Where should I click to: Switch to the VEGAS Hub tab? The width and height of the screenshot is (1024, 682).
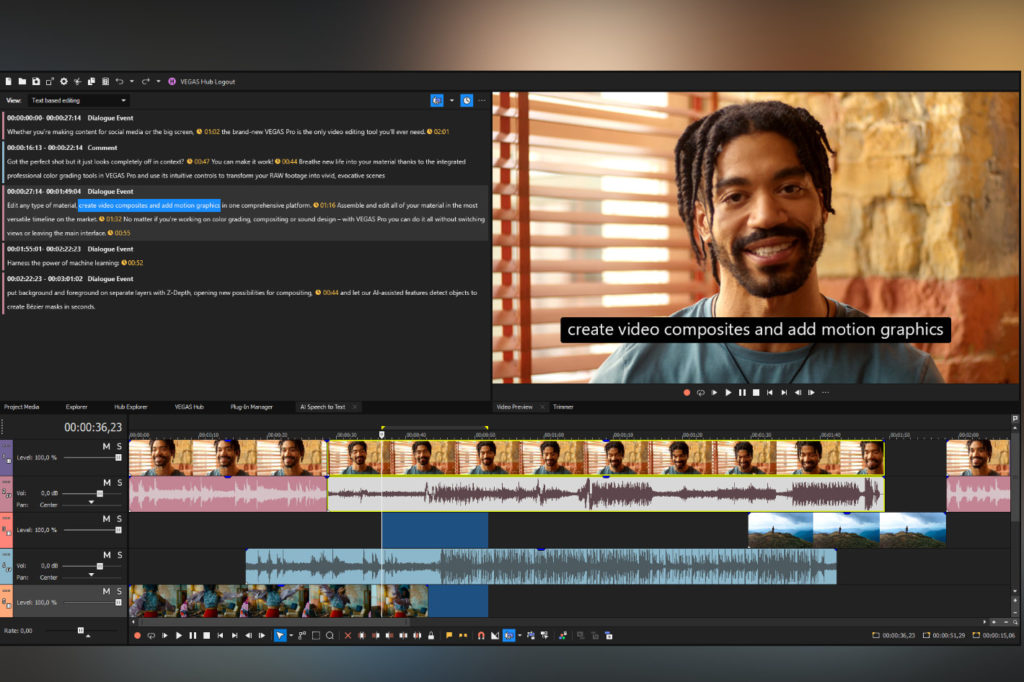[x=189, y=407]
